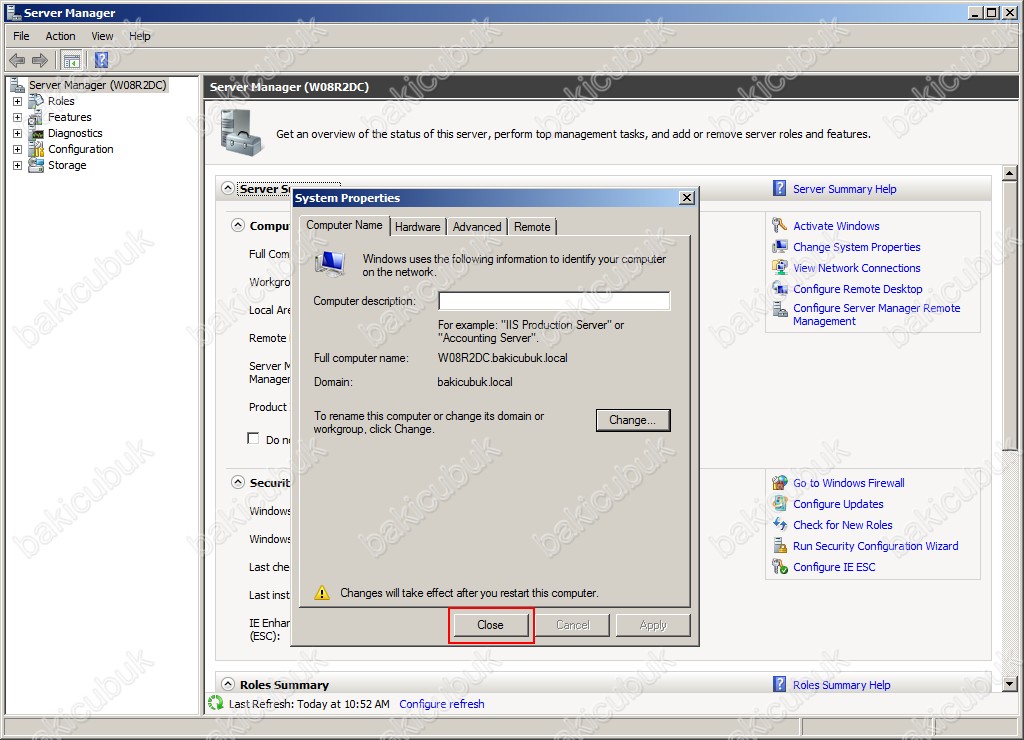Expand the Configuration tree node
The image size is (1024, 740).
coord(18,150)
